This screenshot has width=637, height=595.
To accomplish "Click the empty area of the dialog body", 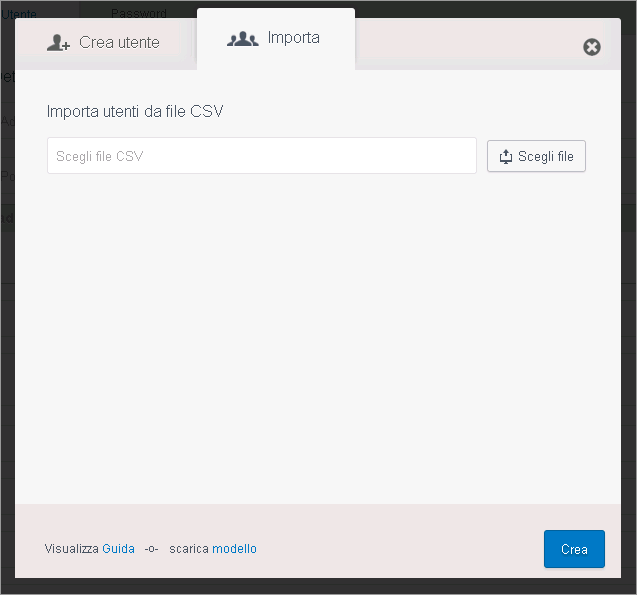I will (x=318, y=337).
